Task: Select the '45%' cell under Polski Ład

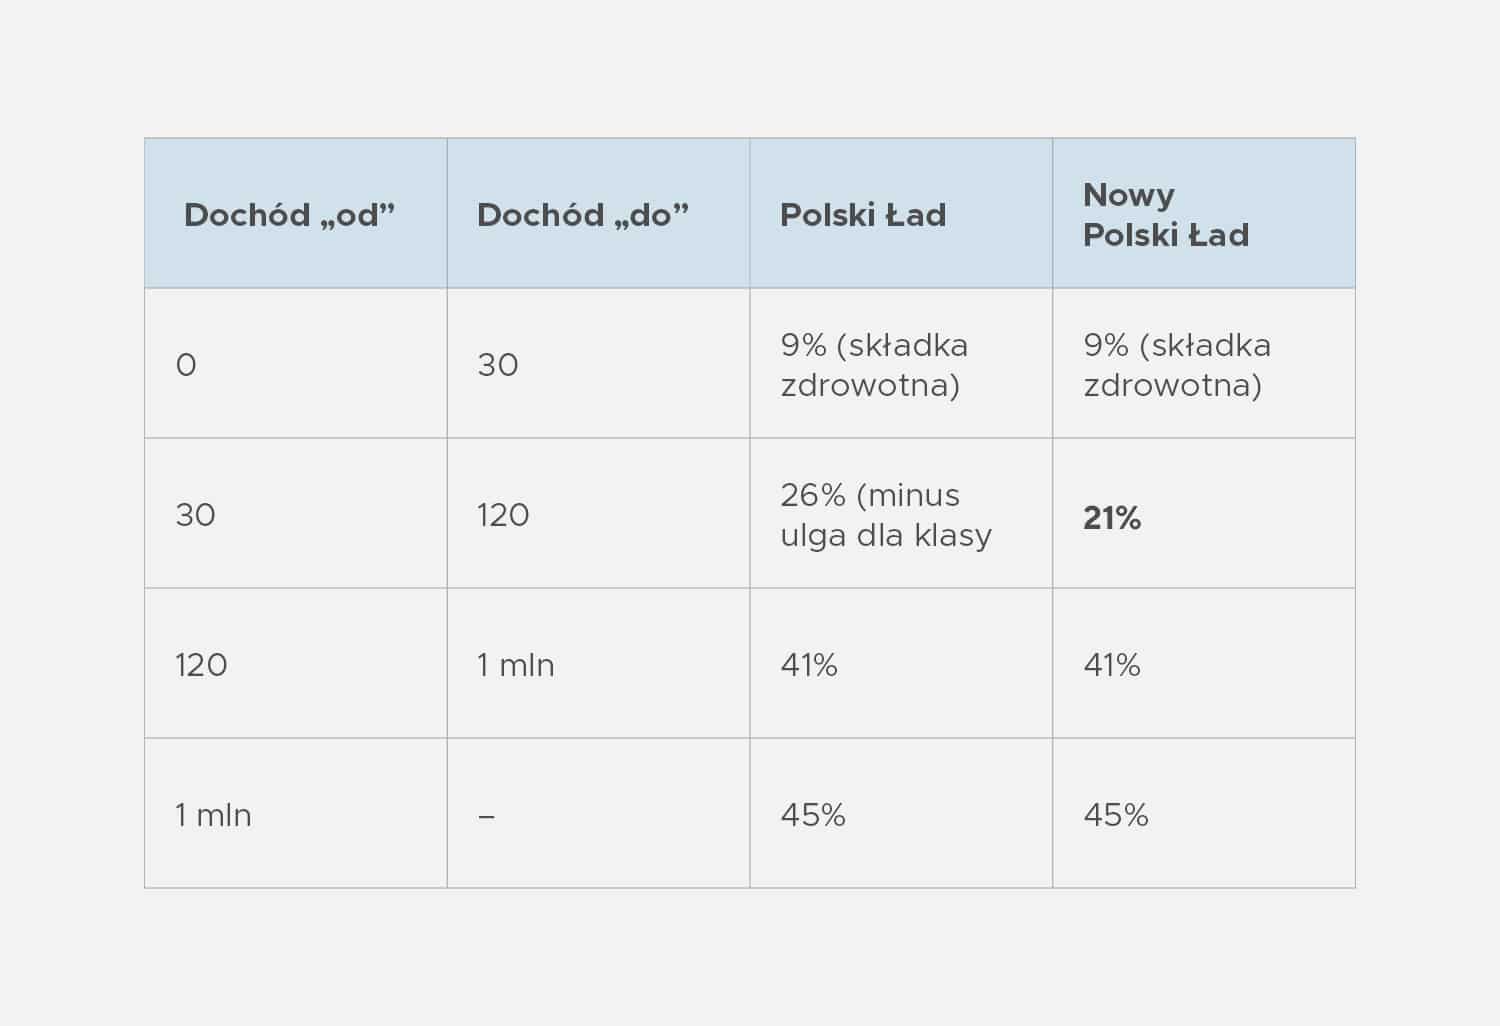Action: click(813, 815)
